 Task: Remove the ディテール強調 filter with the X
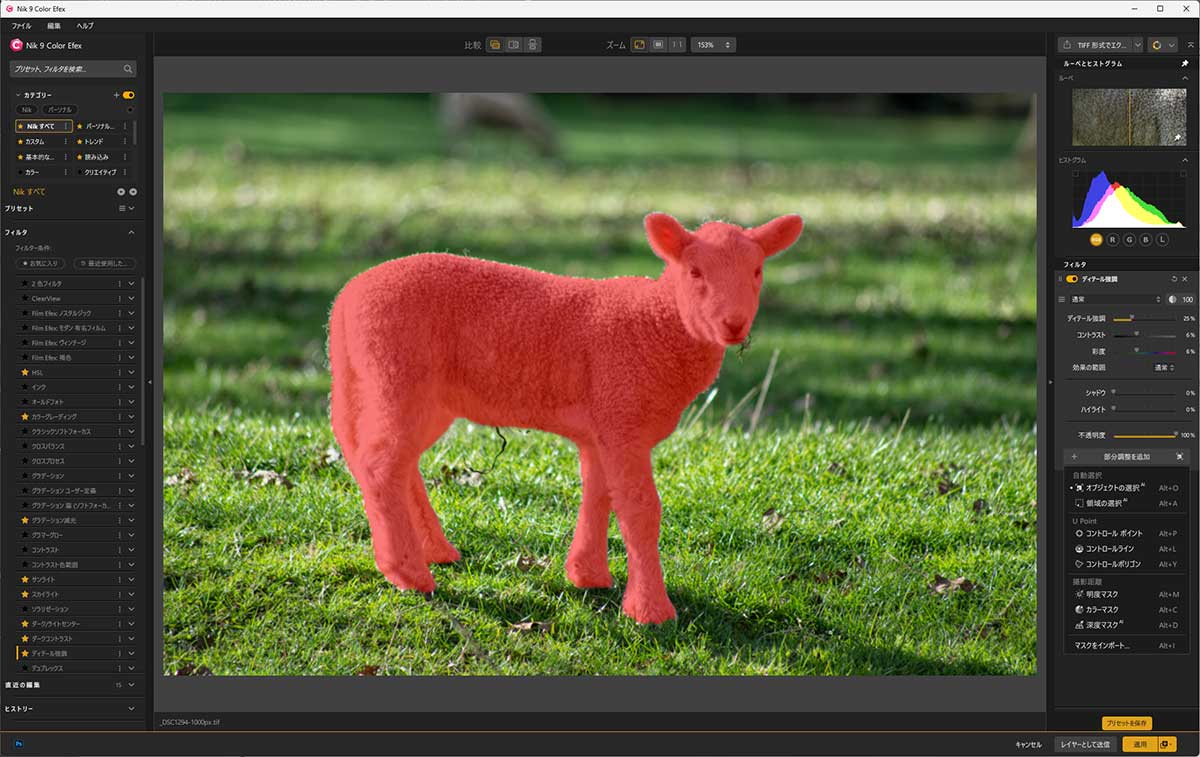pyautogui.click(x=1185, y=279)
